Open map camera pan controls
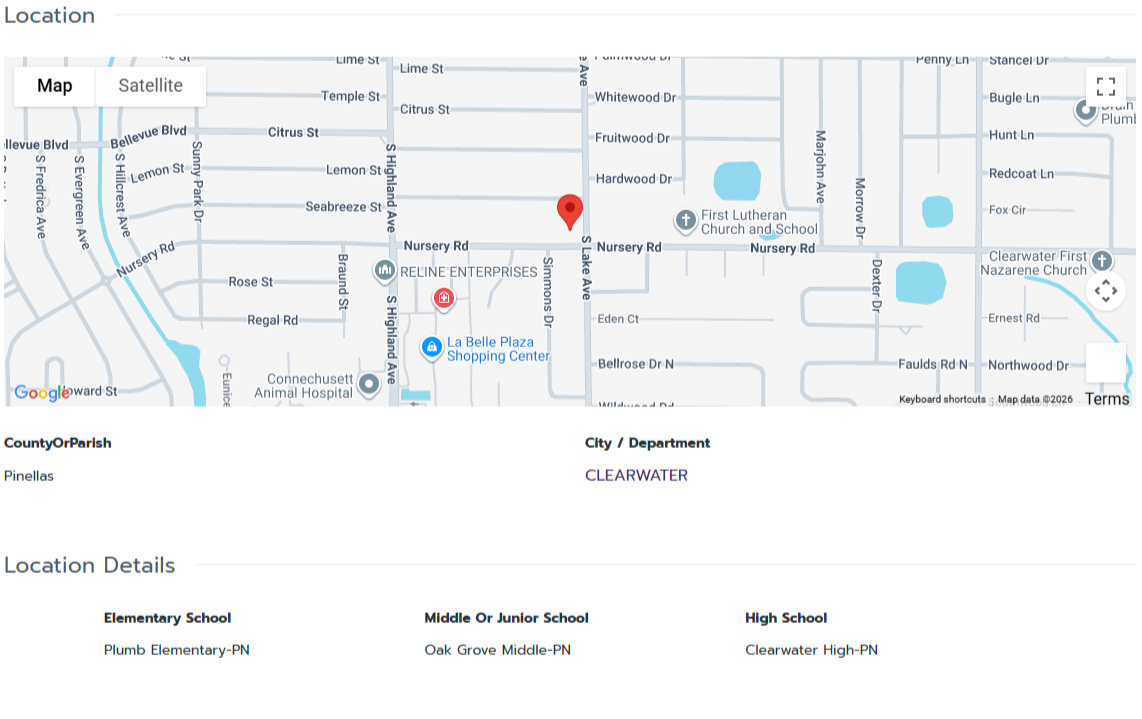The height and width of the screenshot is (719, 1142). 1105,291
